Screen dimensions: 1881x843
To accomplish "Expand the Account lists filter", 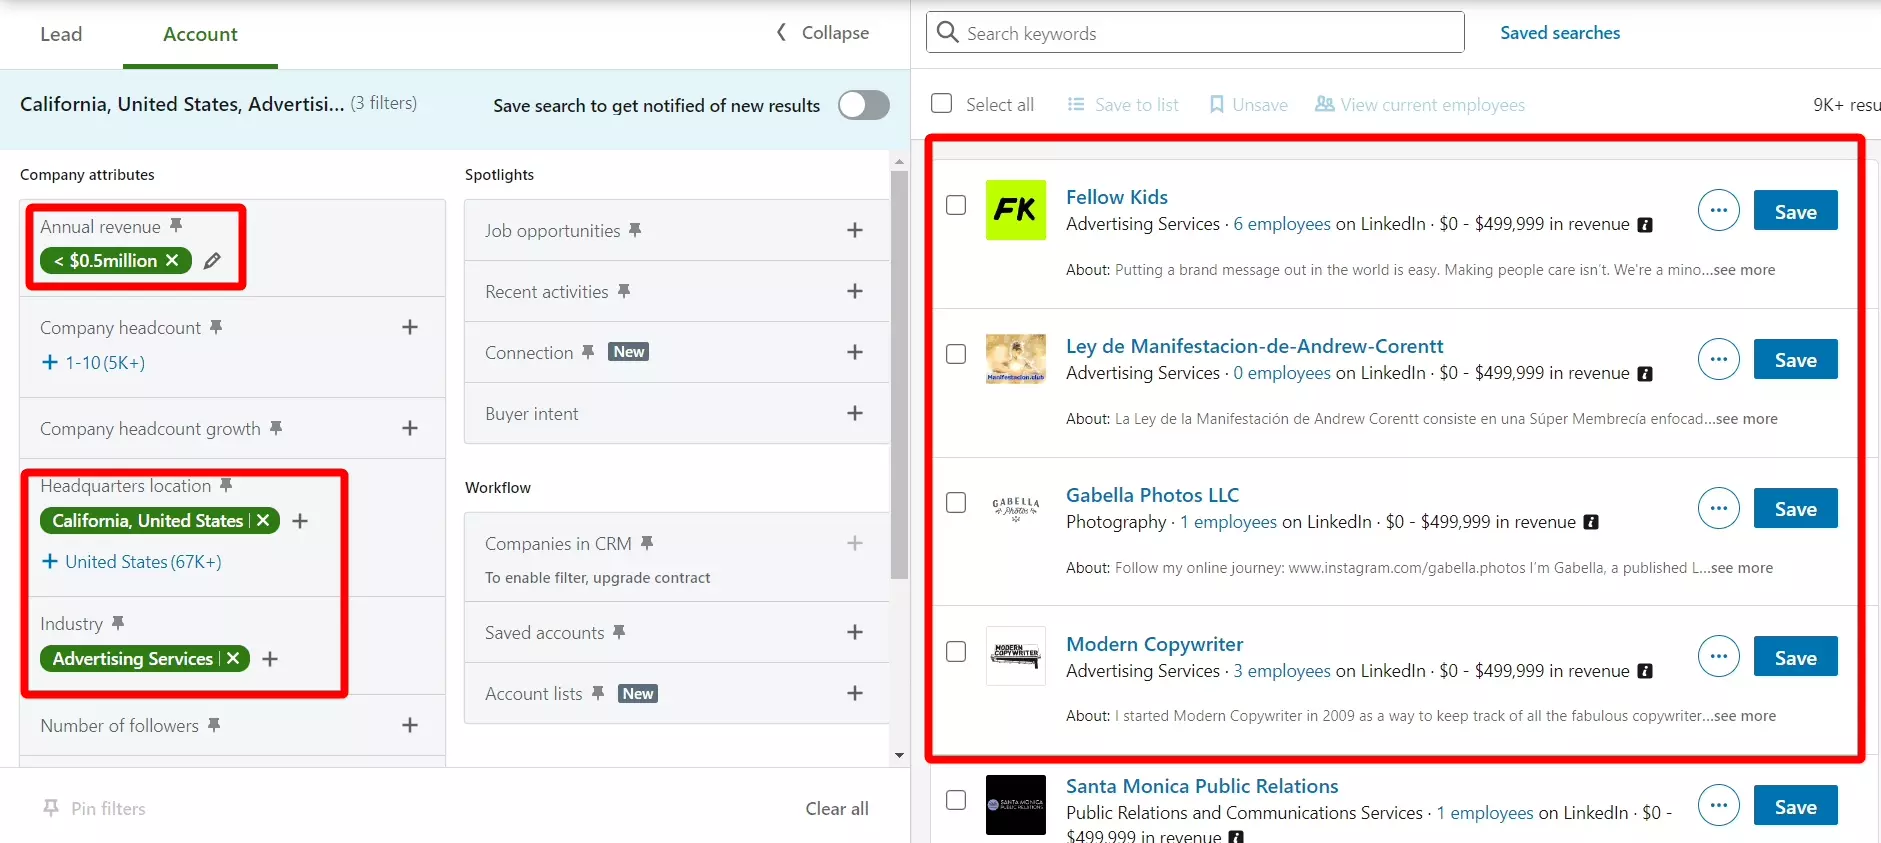I will pos(855,693).
